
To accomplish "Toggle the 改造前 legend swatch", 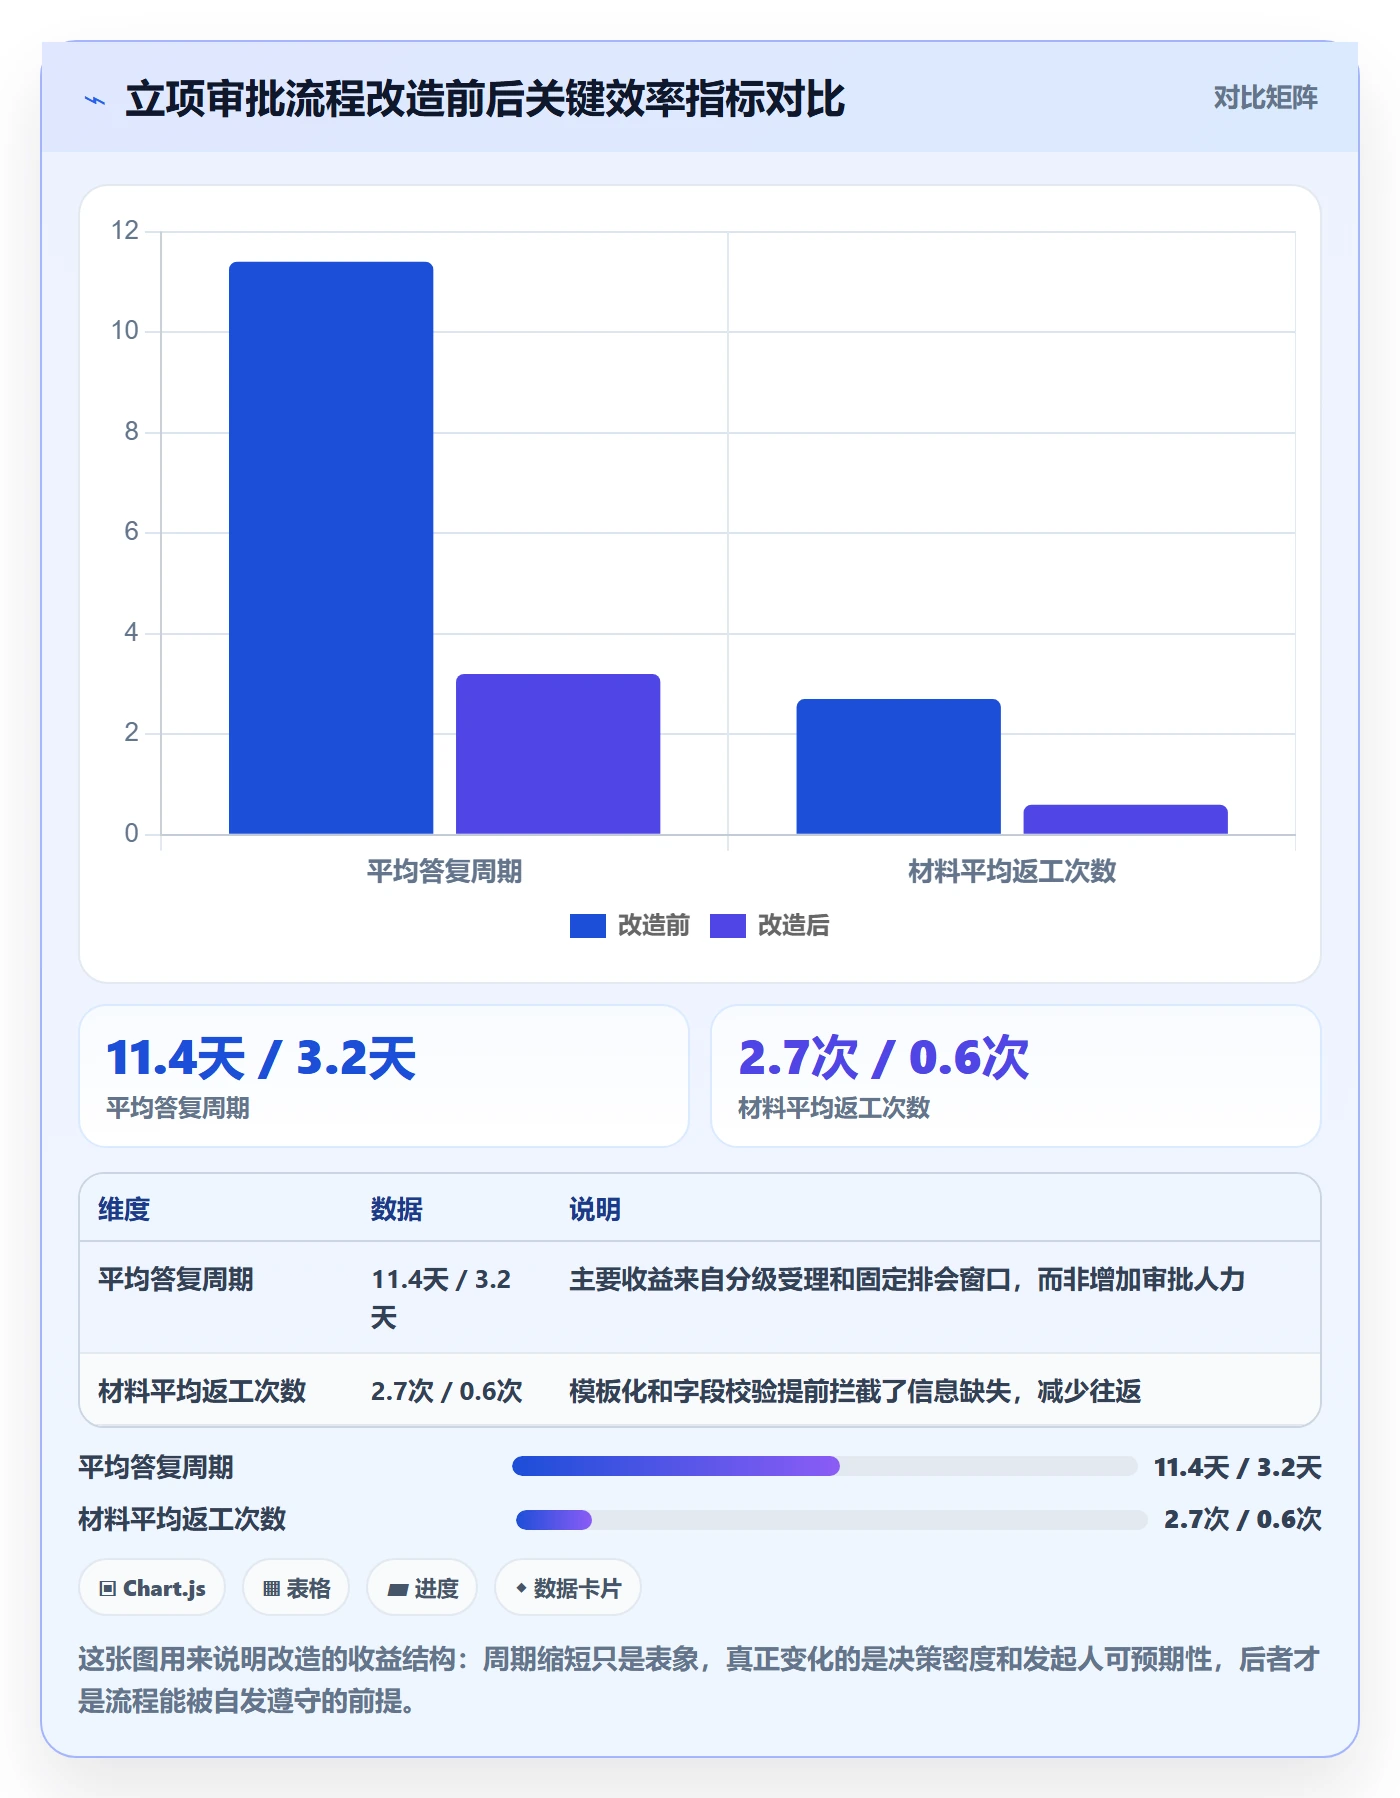I will click(x=588, y=926).
